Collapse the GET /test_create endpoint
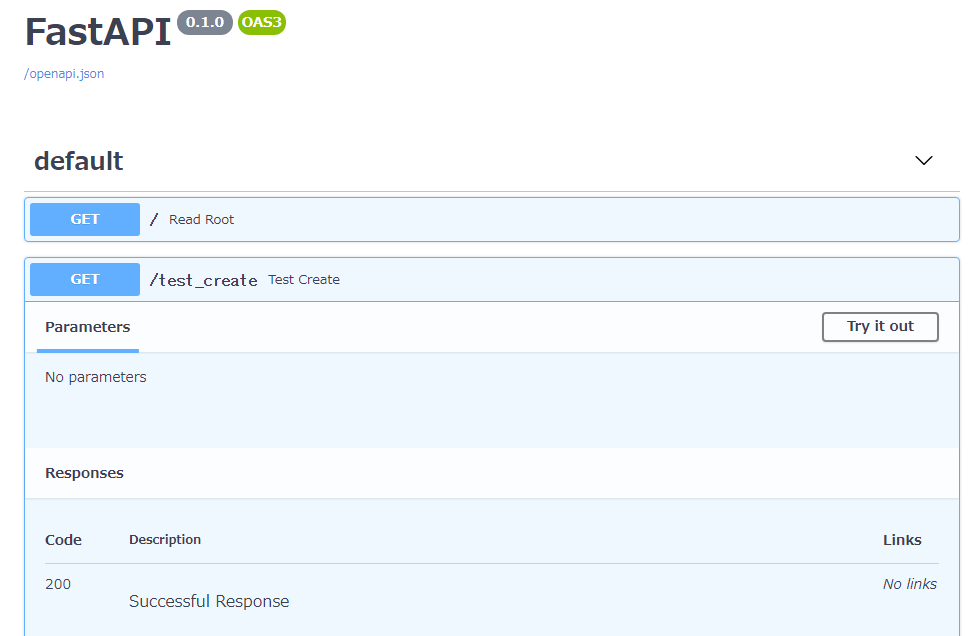Viewport: 972px width, 636px height. pos(492,280)
